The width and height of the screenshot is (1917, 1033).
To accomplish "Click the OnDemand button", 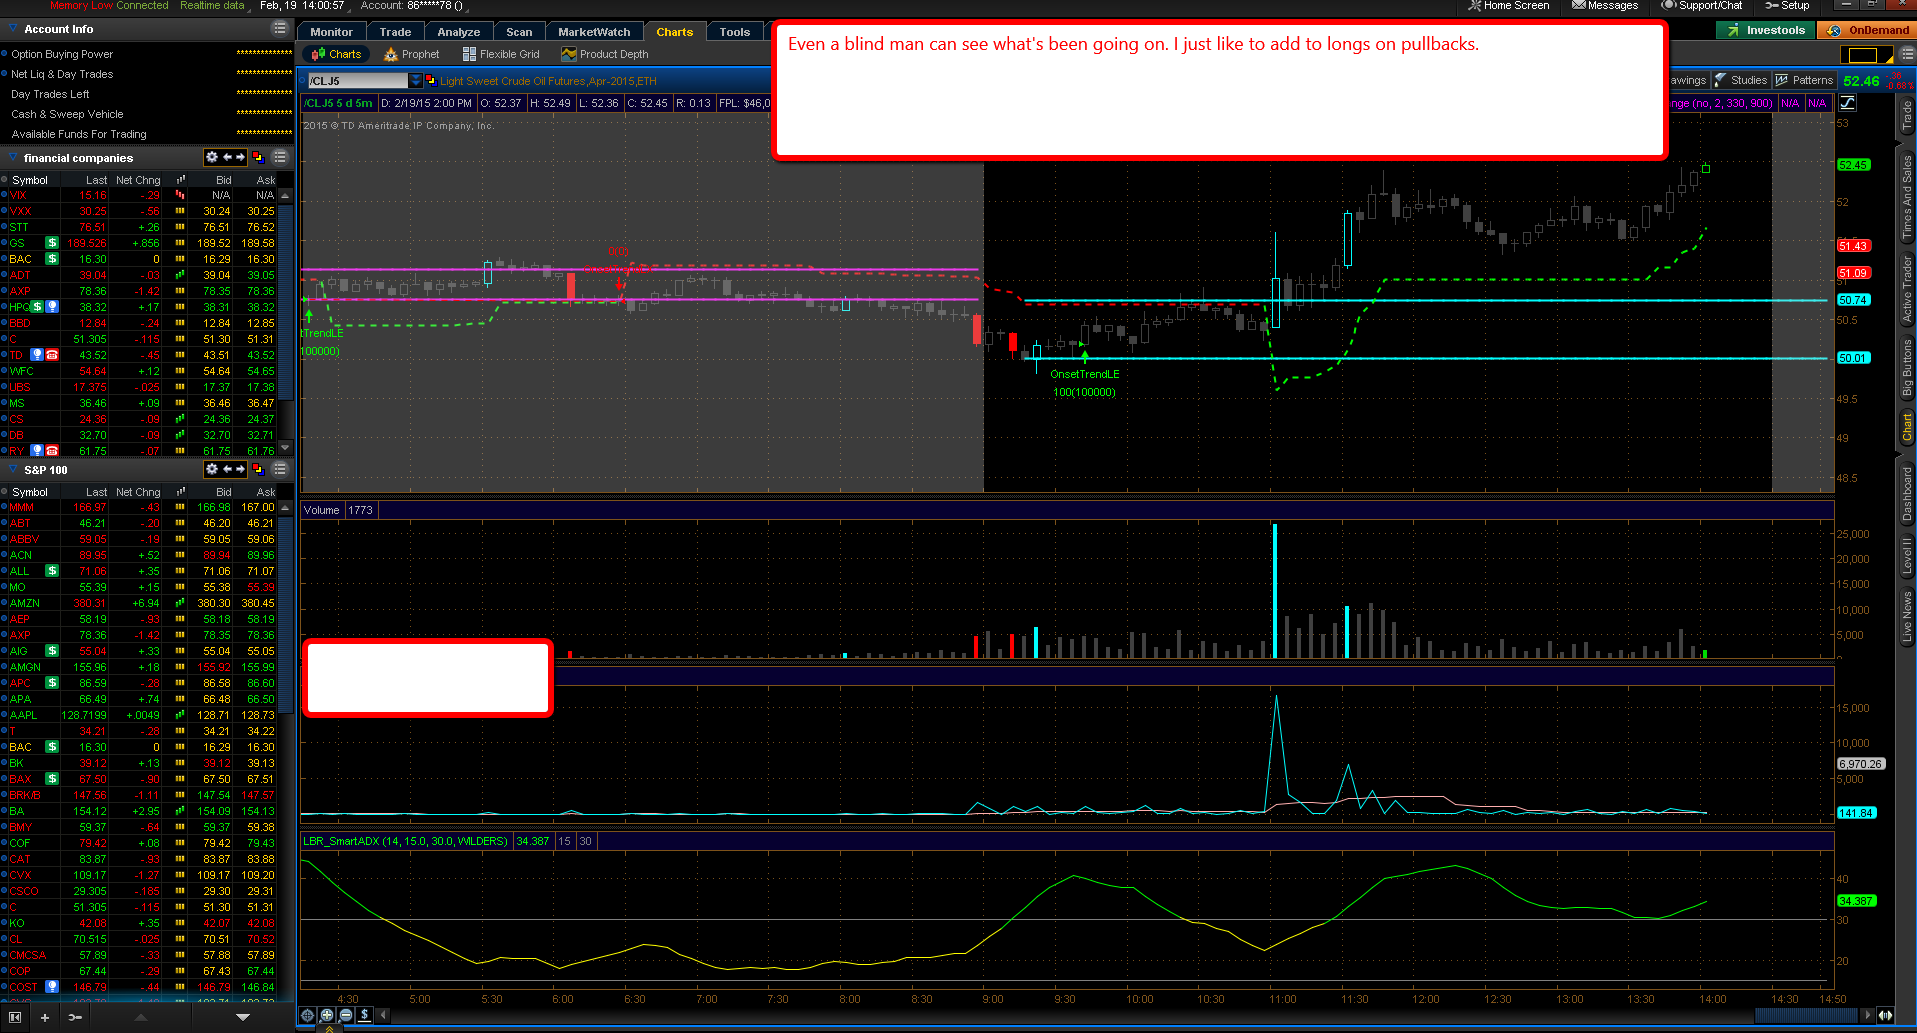I will (x=1868, y=30).
